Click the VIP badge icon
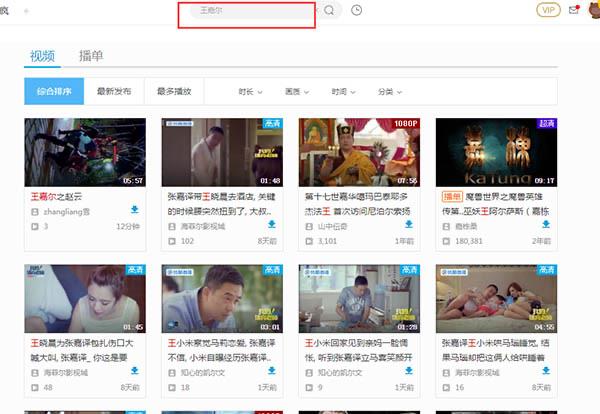The image size is (600, 414). 548,10
